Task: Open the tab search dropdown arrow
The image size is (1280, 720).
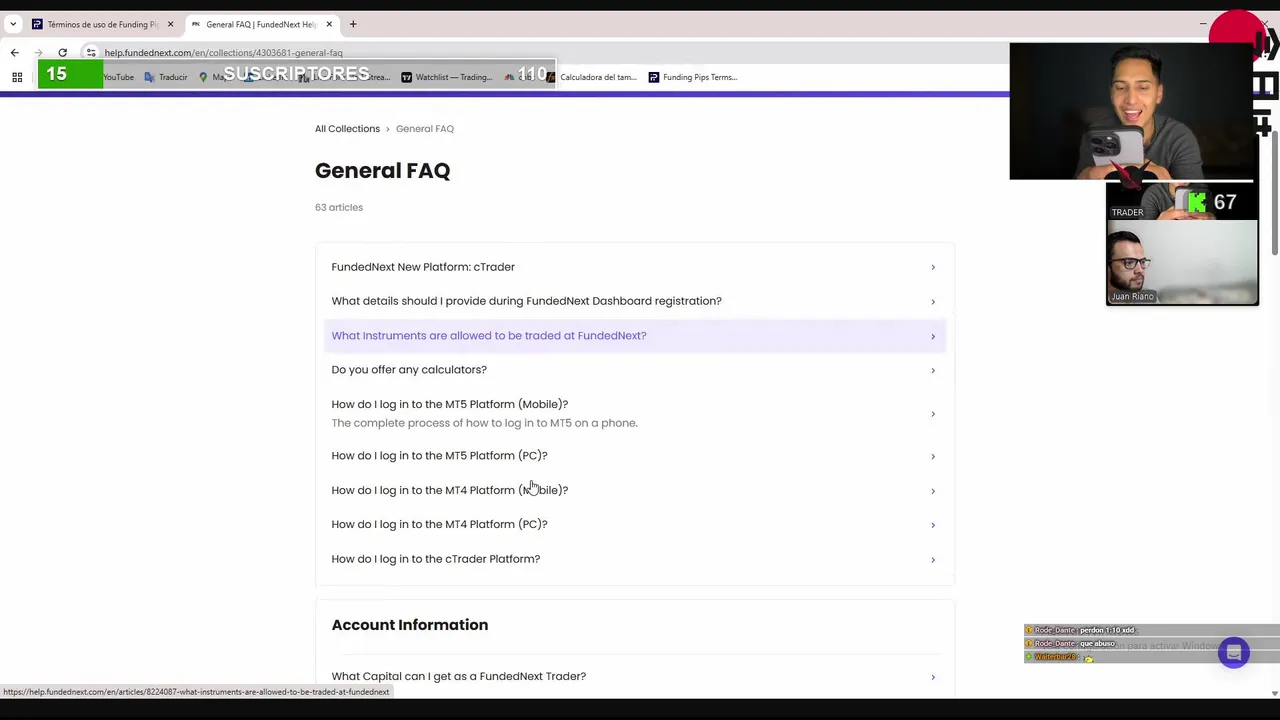Action: tap(13, 24)
